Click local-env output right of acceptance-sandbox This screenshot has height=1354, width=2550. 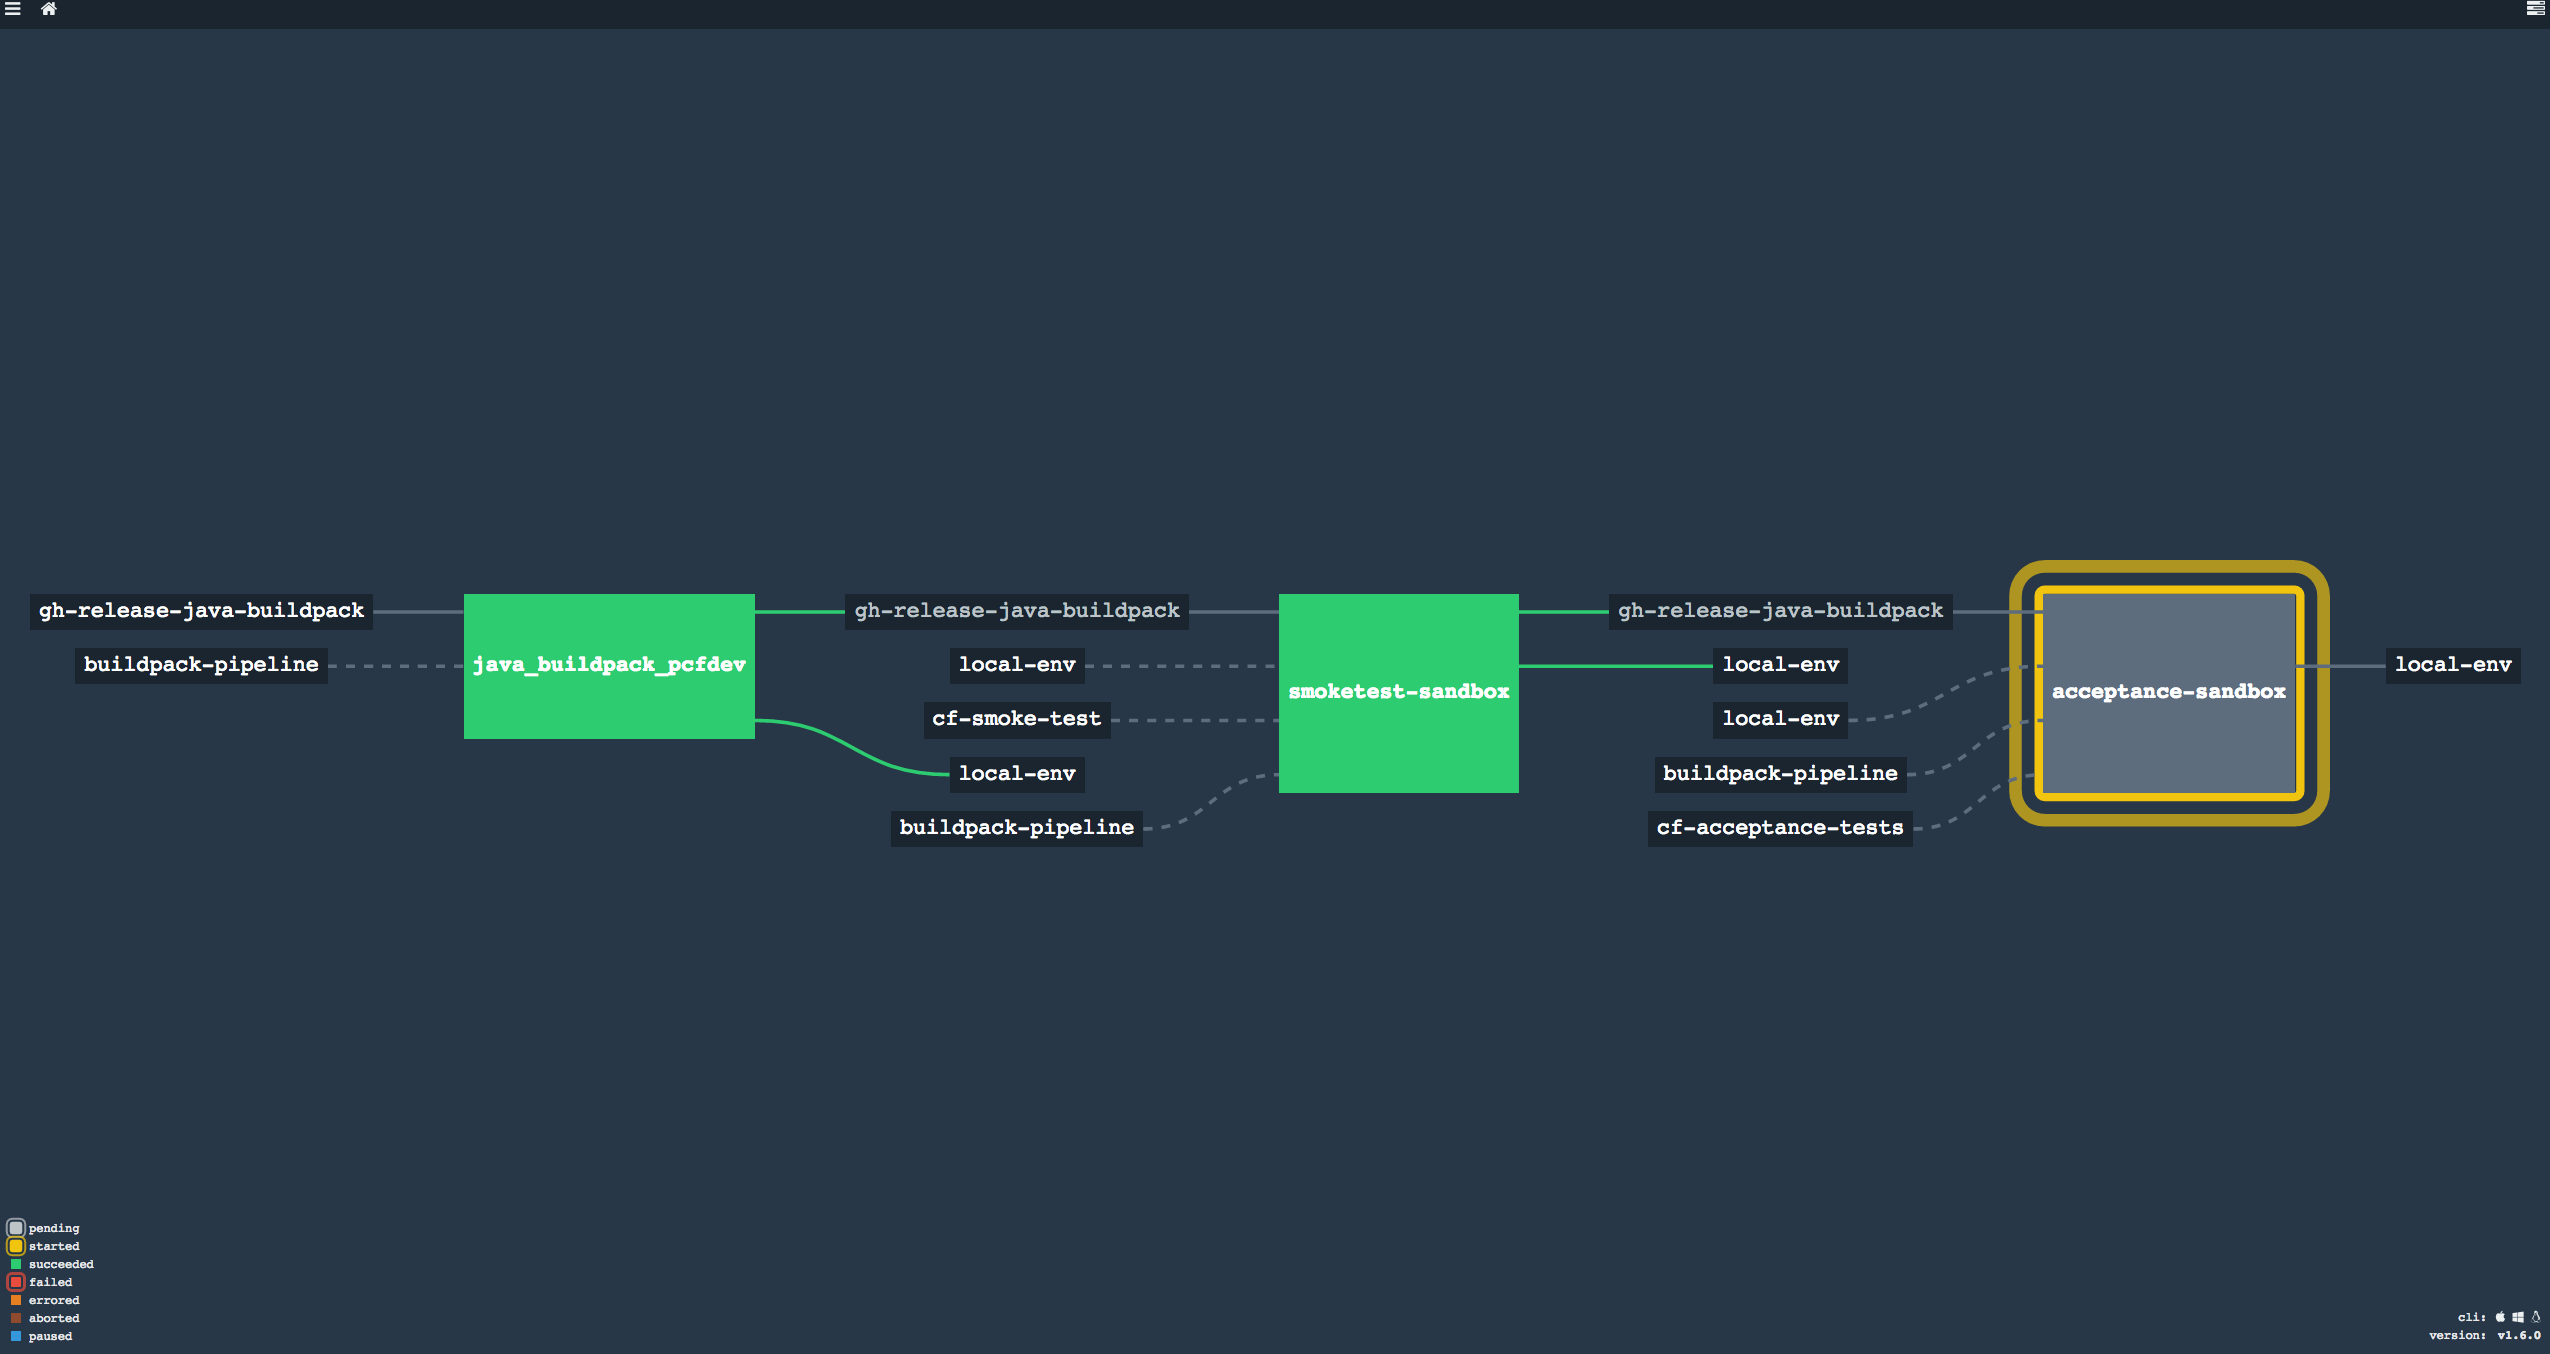(2452, 665)
